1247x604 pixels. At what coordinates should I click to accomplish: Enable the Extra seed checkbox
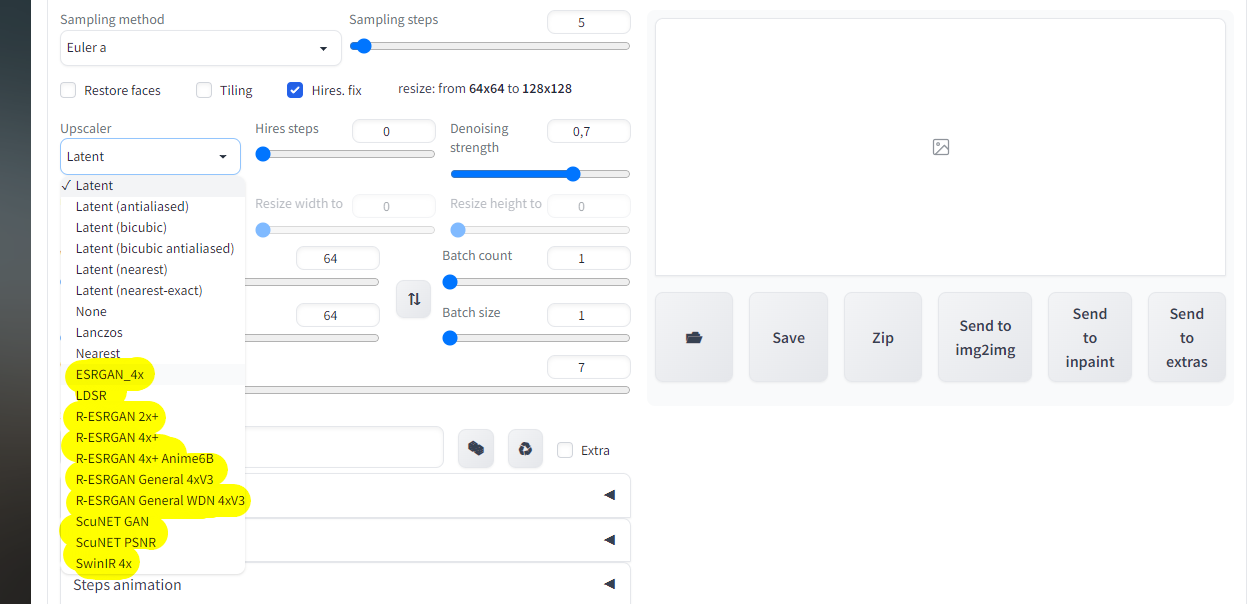click(x=566, y=450)
